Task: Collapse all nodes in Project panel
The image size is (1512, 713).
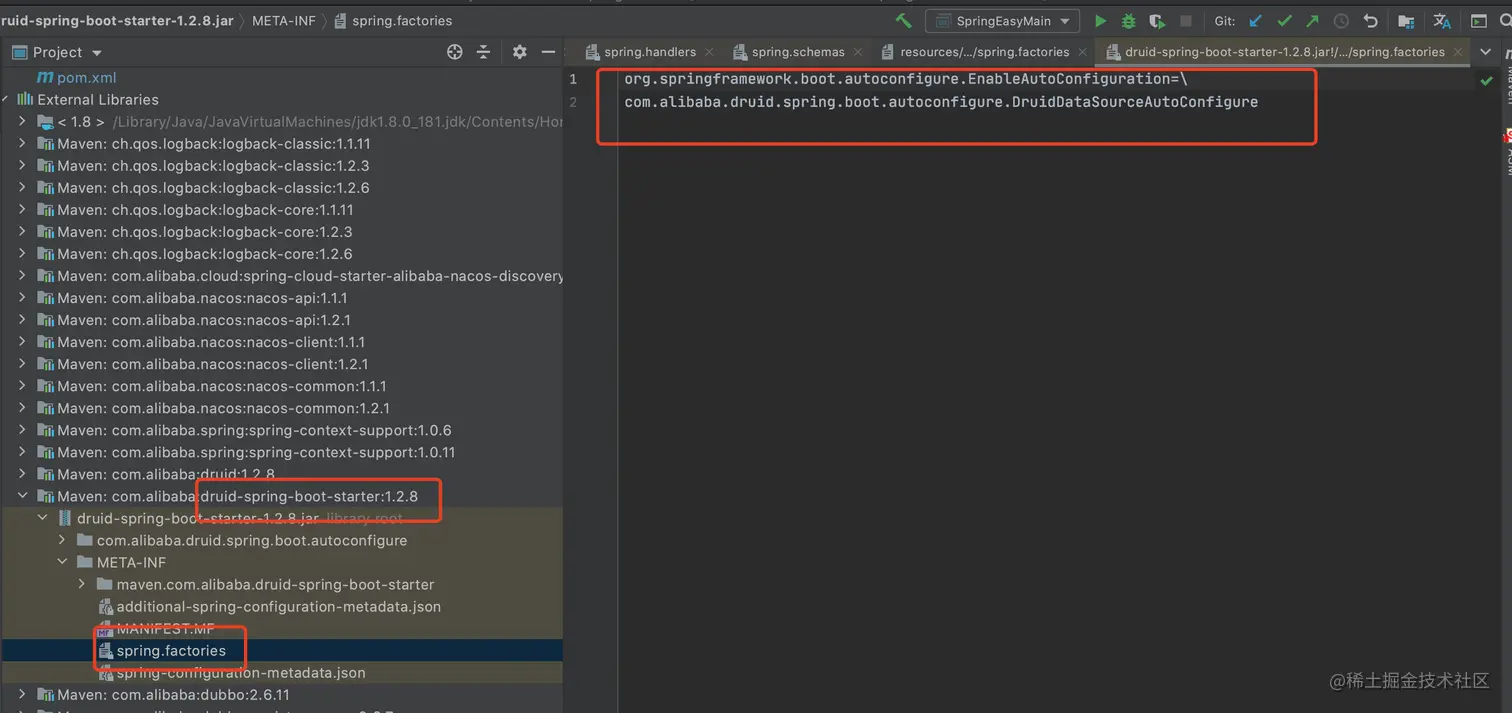Action: coord(483,52)
